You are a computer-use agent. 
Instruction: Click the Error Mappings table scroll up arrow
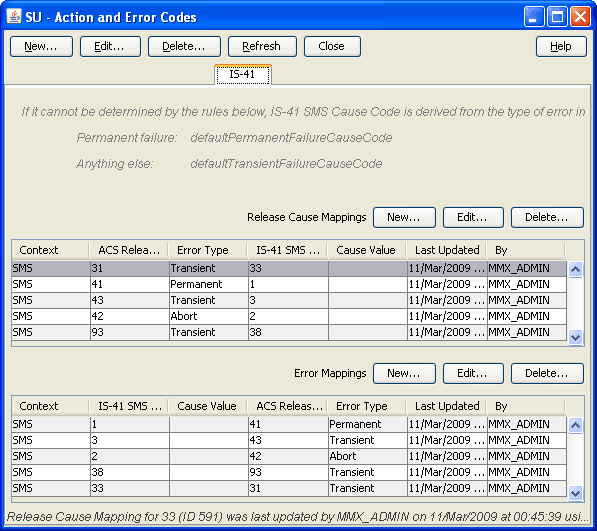click(x=575, y=426)
